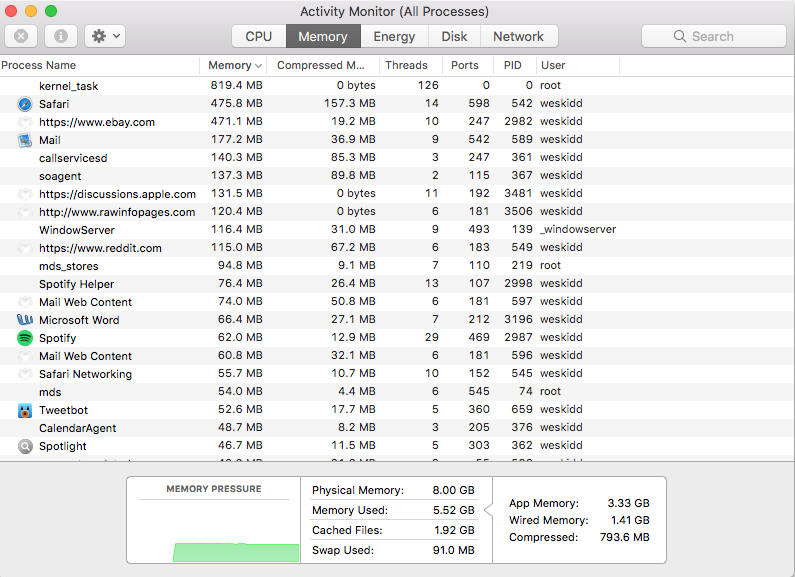Toggle Memory column sort order
Image resolution: width=795 pixels, height=577 pixels.
point(233,65)
